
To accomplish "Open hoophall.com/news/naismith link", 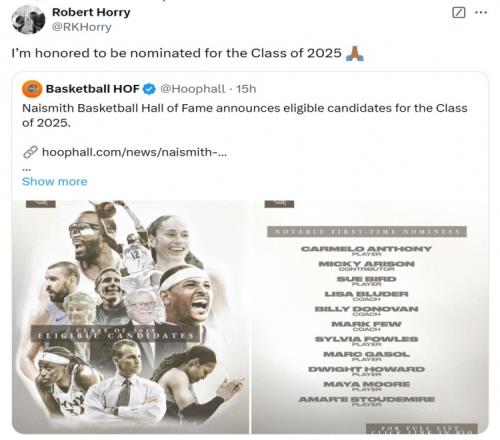I will coord(134,152).
